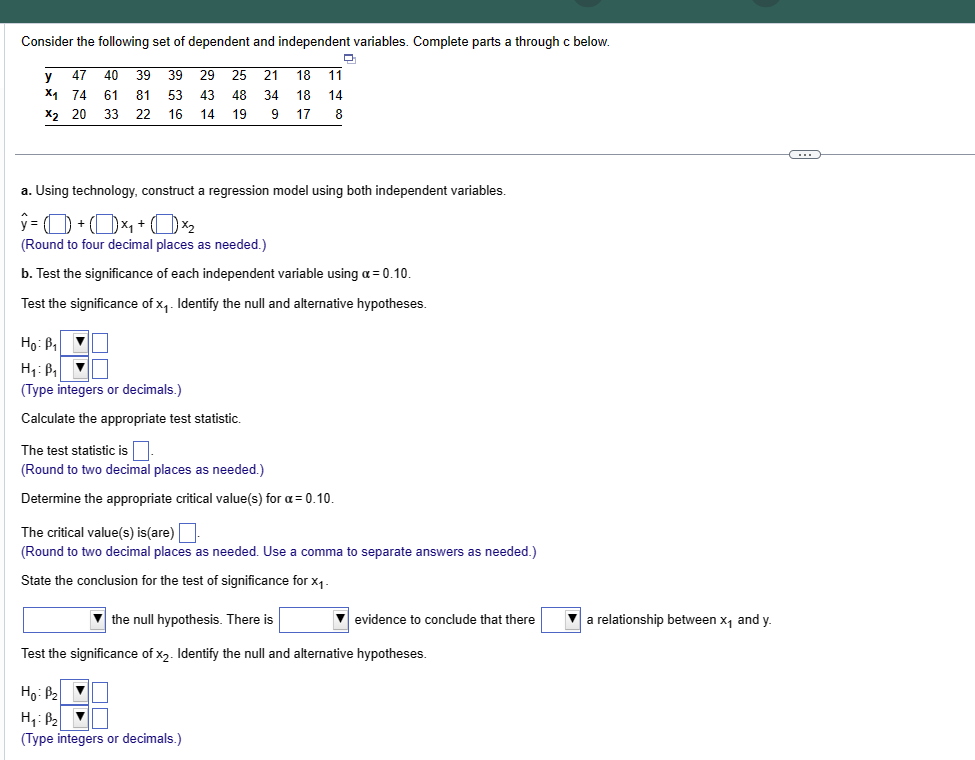This screenshot has width=975, height=760.
Task: Click the intercept input box in the regression equation
Action: tap(59, 221)
